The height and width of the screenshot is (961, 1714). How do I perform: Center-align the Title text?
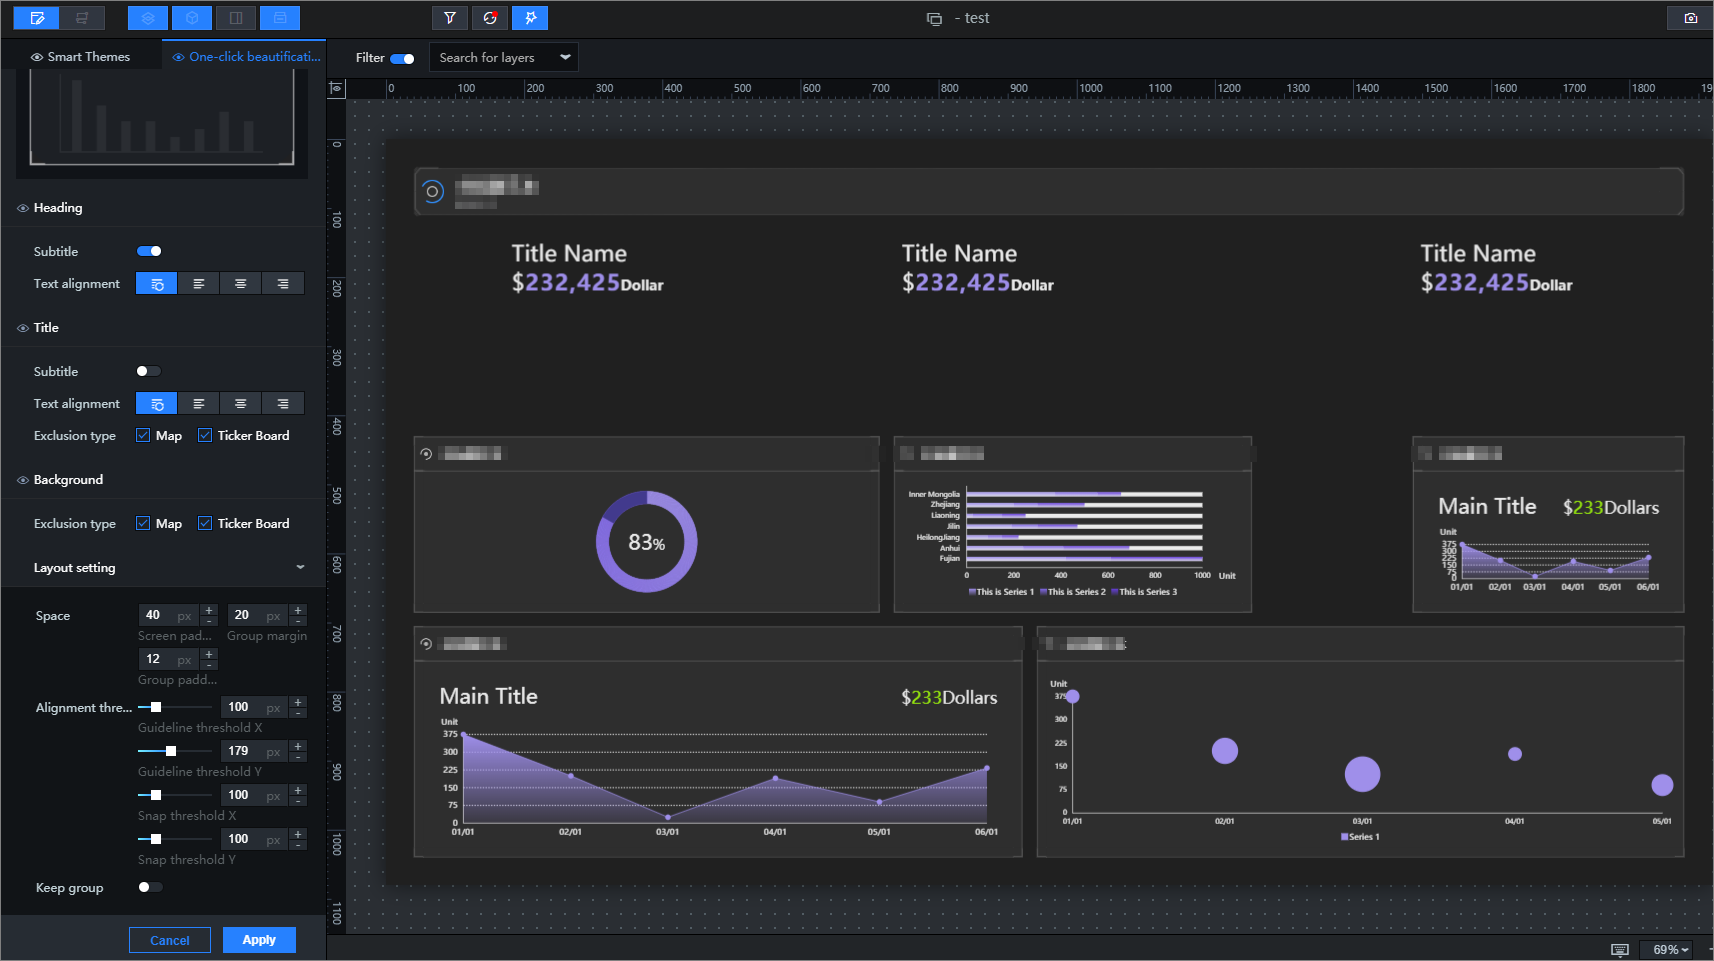click(241, 404)
